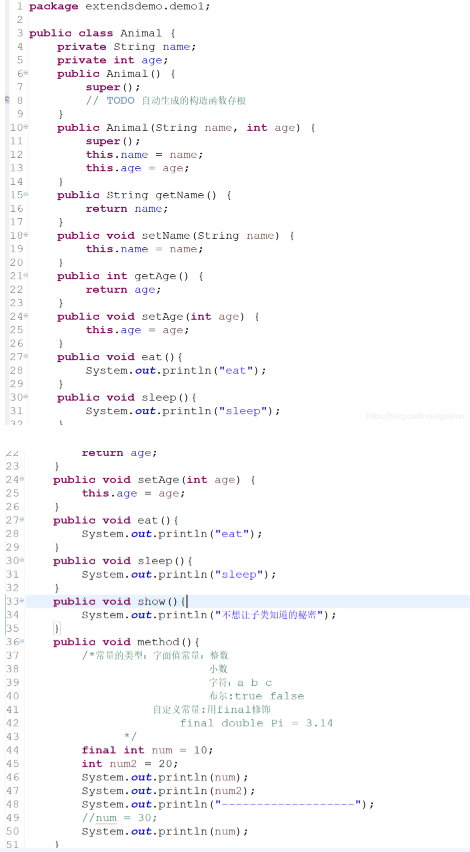
Task: Click 'super();' on line 7
Action: click(x=112, y=87)
